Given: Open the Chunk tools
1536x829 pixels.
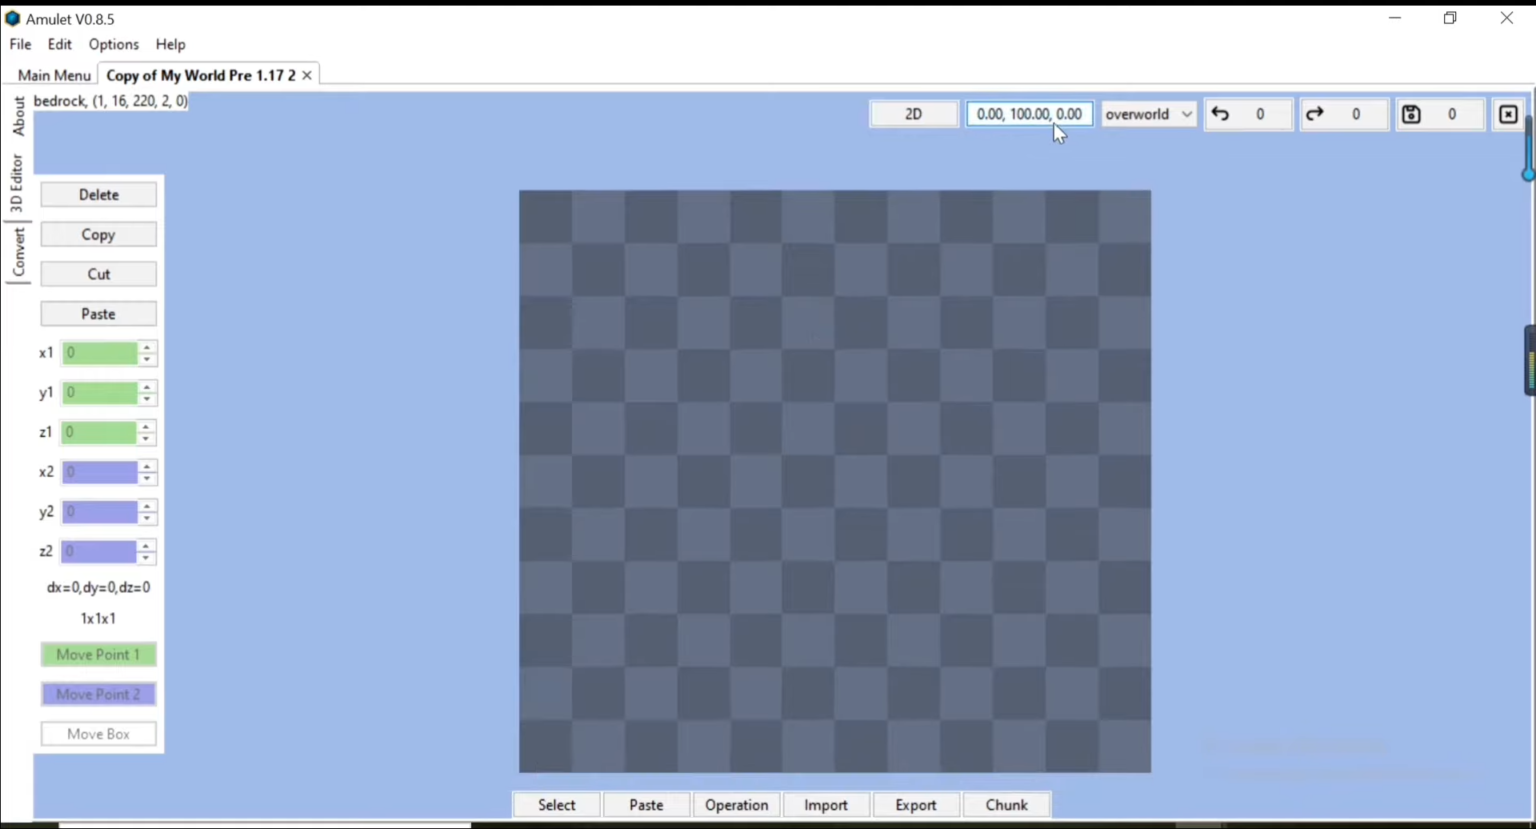Looking at the screenshot, I should tap(1006, 805).
